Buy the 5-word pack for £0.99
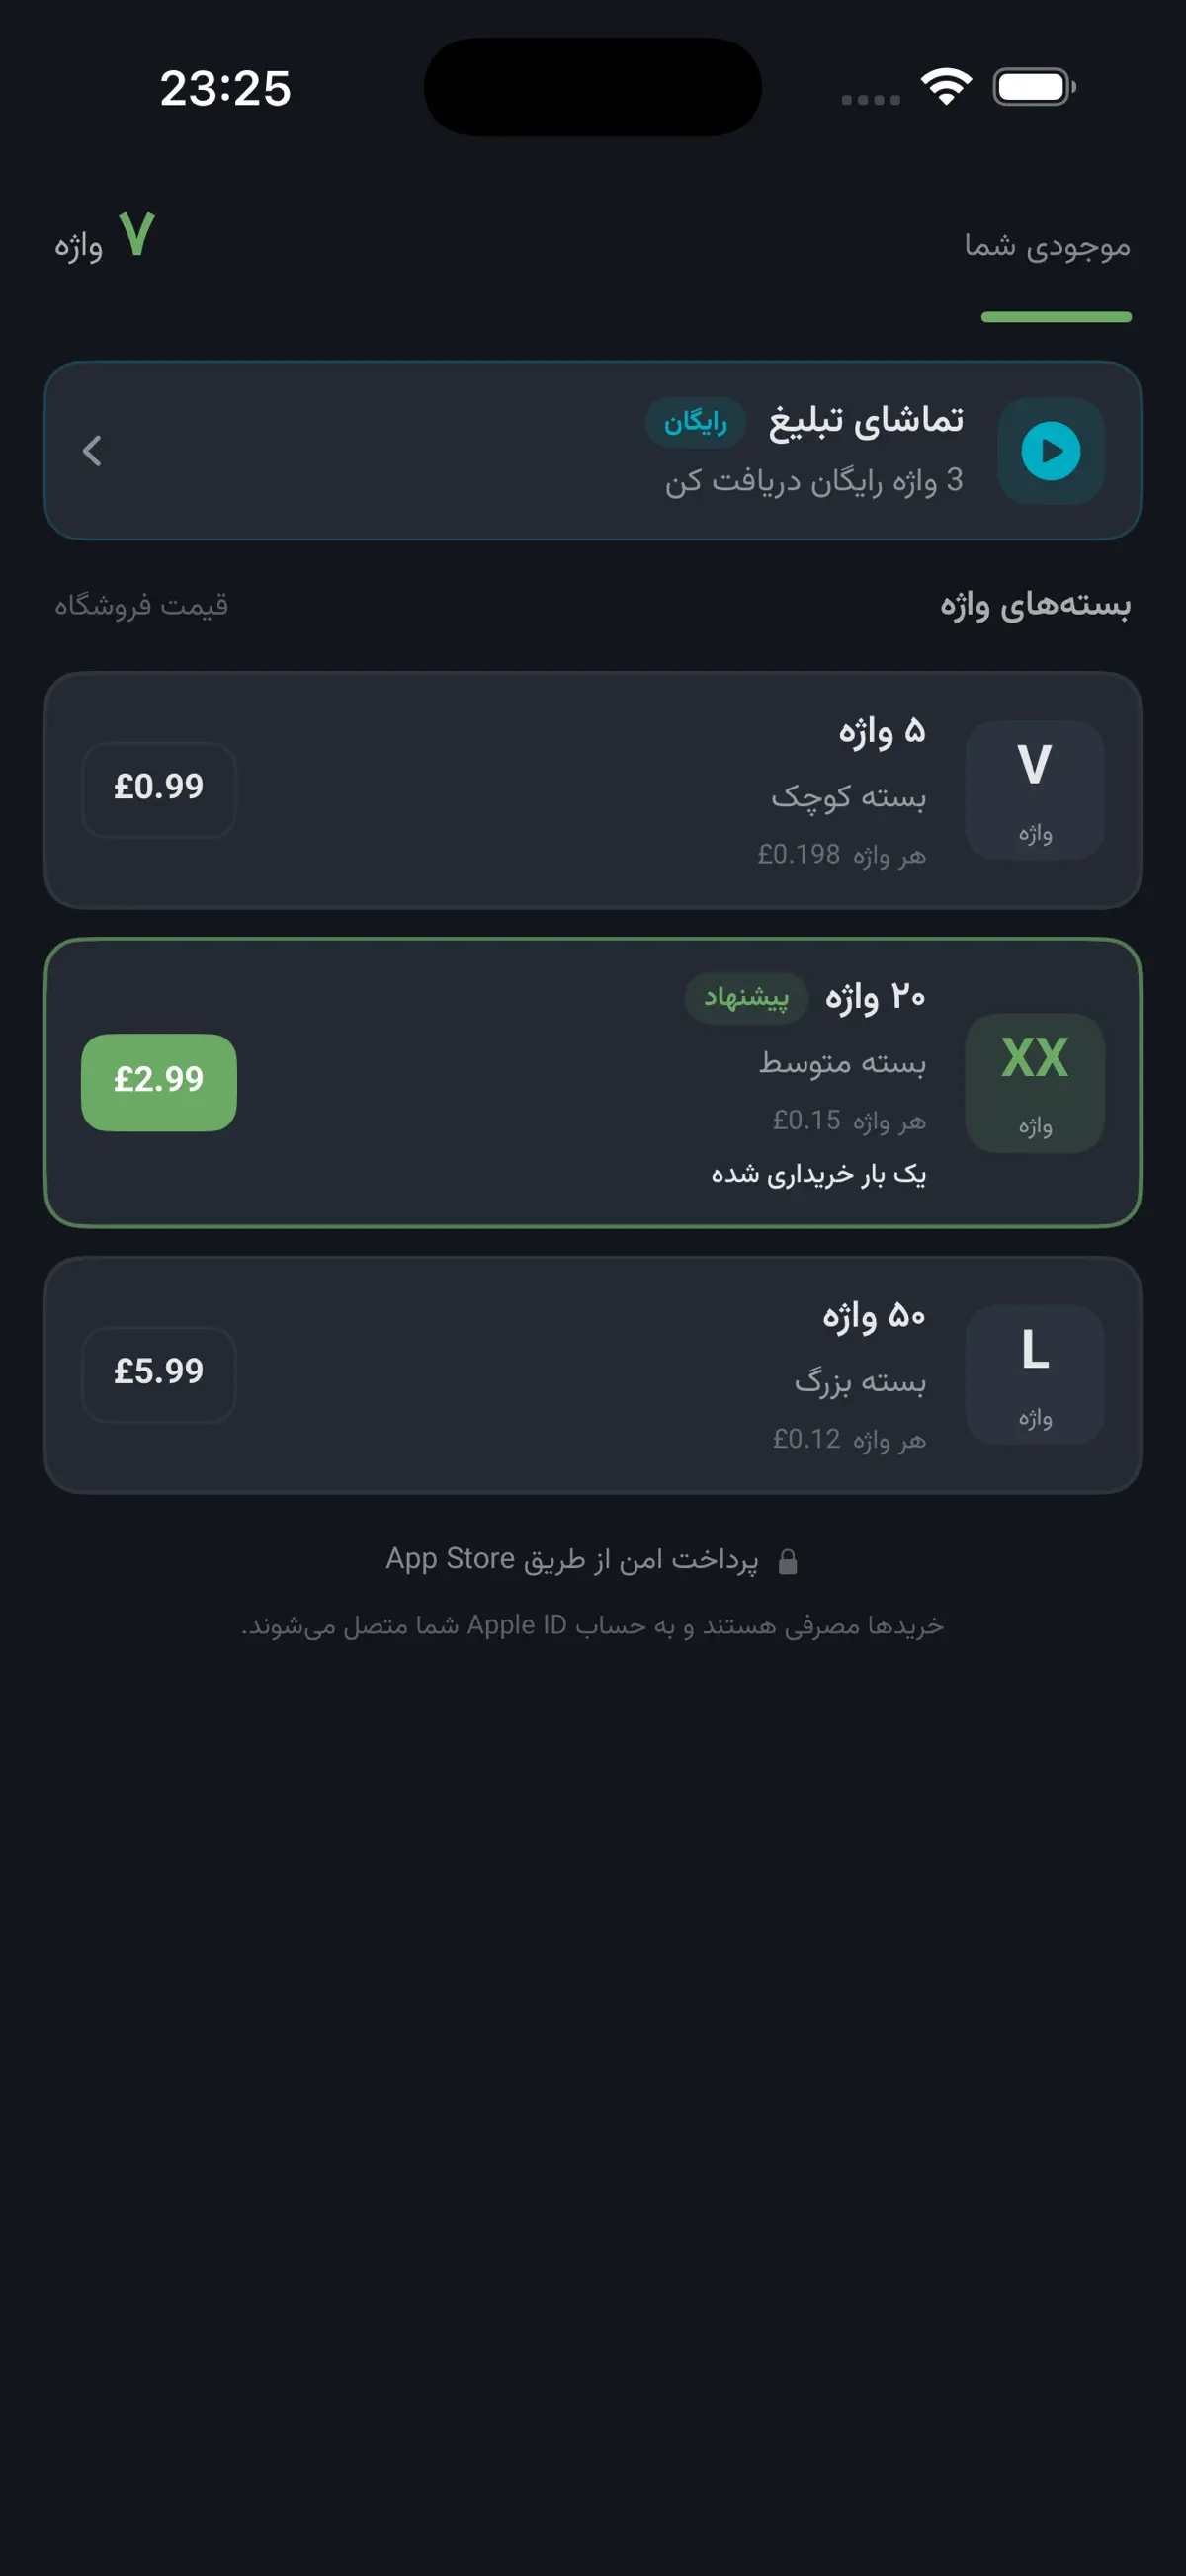 [159, 789]
